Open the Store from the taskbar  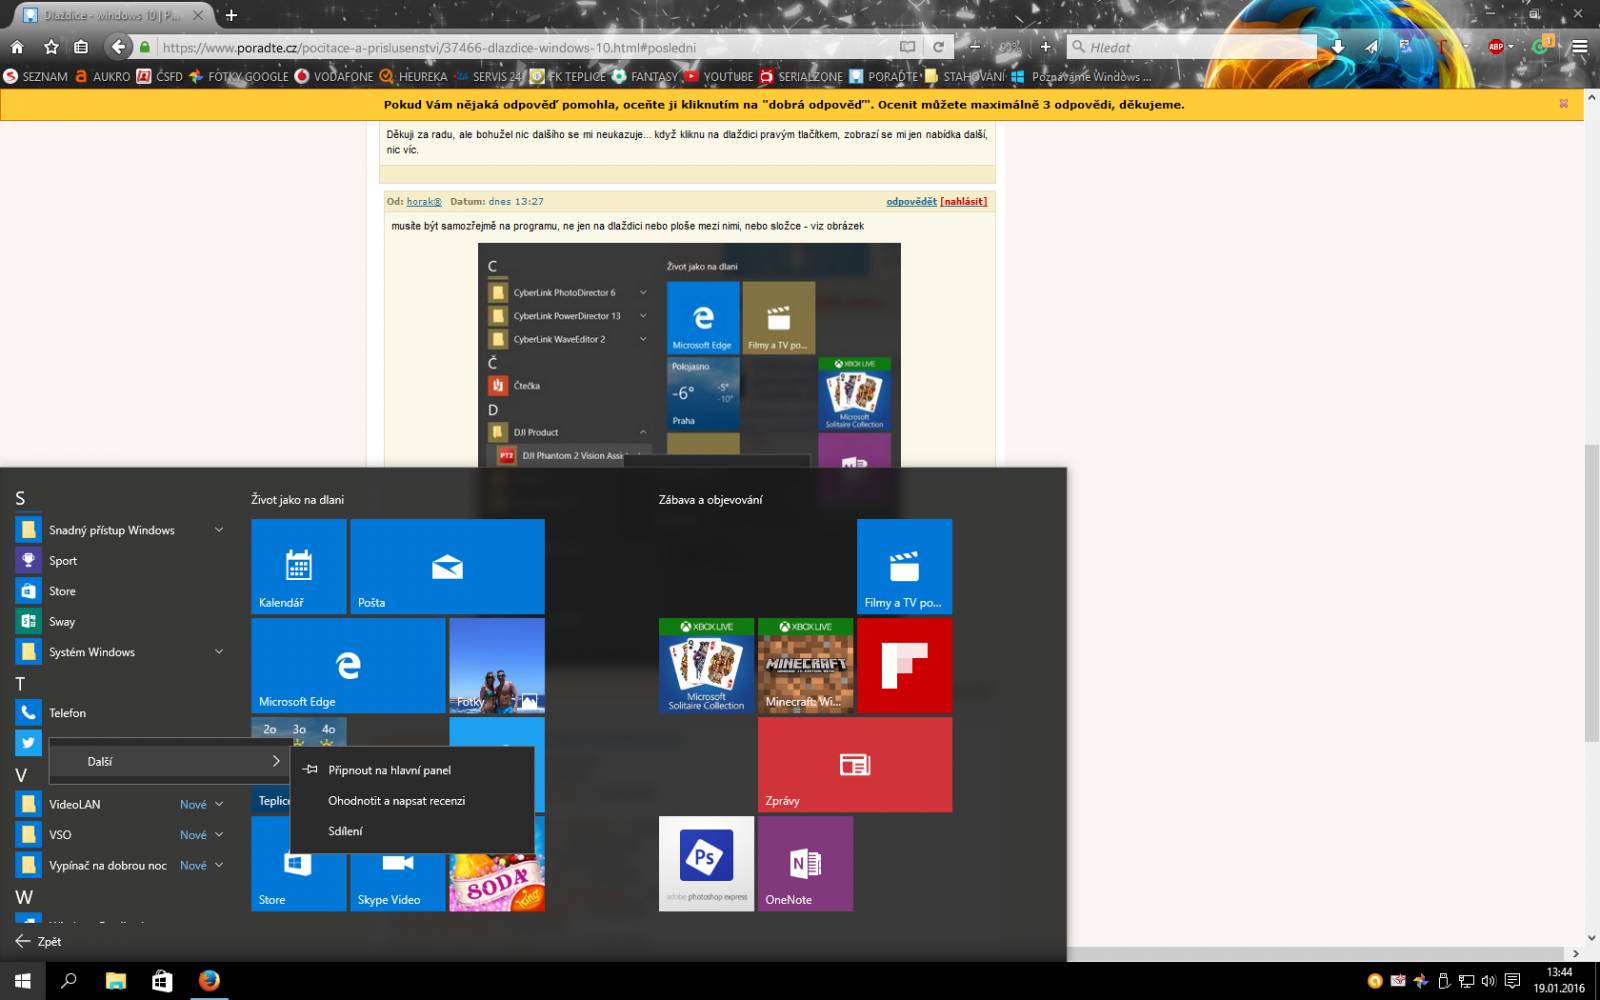162,981
